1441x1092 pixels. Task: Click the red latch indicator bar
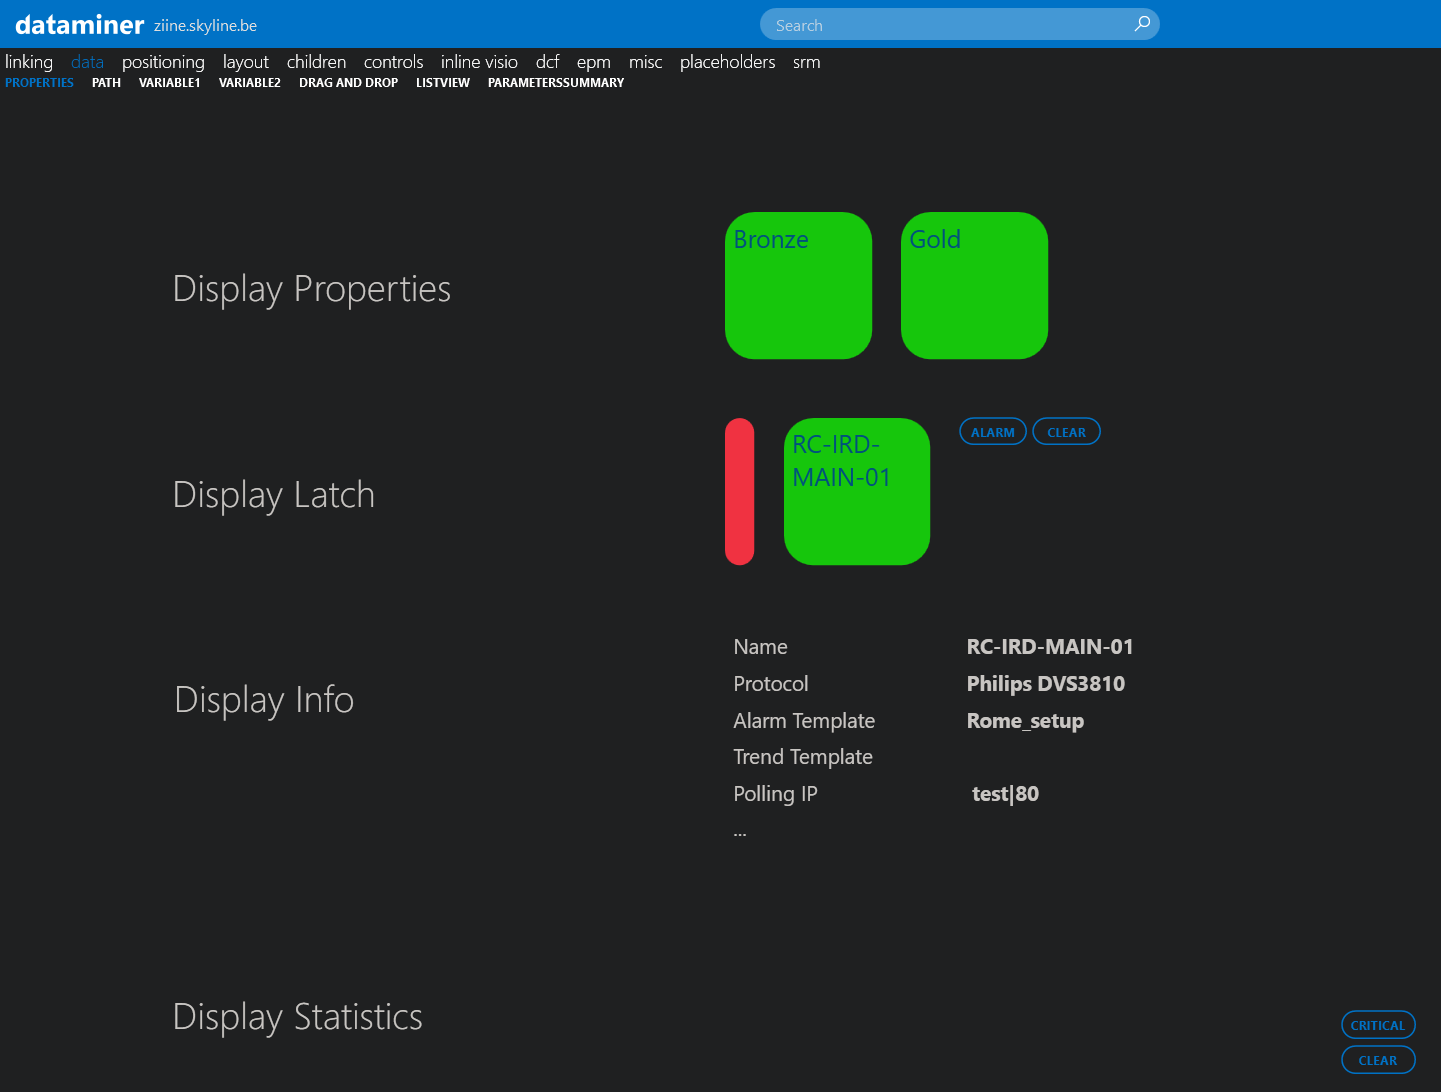tap(739, 492)
